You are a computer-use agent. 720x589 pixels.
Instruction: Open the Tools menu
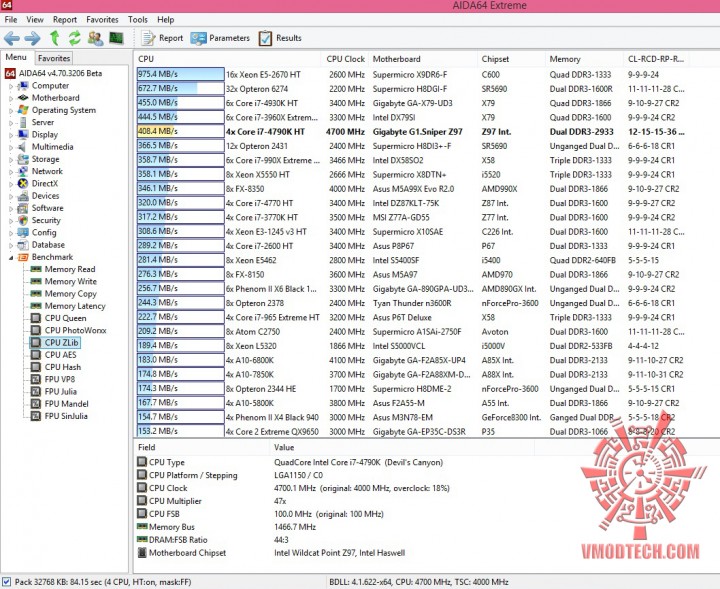138,20
